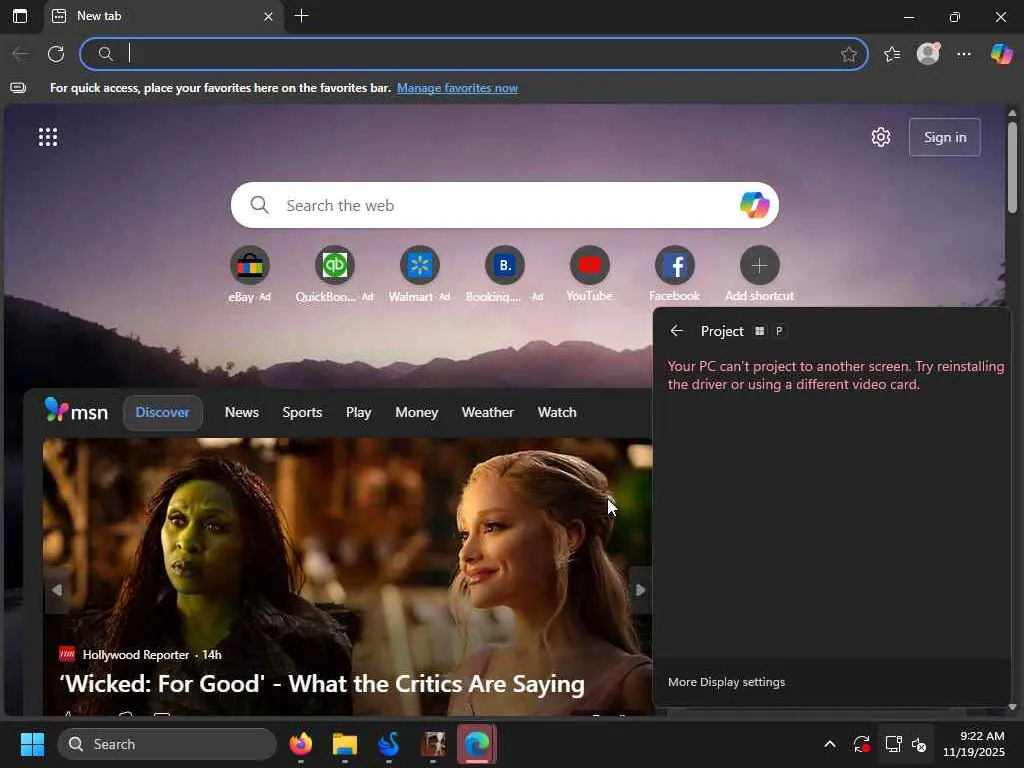1024x768 pixels.
Task: Open a new tab with plus button
Action: [302, 16]
